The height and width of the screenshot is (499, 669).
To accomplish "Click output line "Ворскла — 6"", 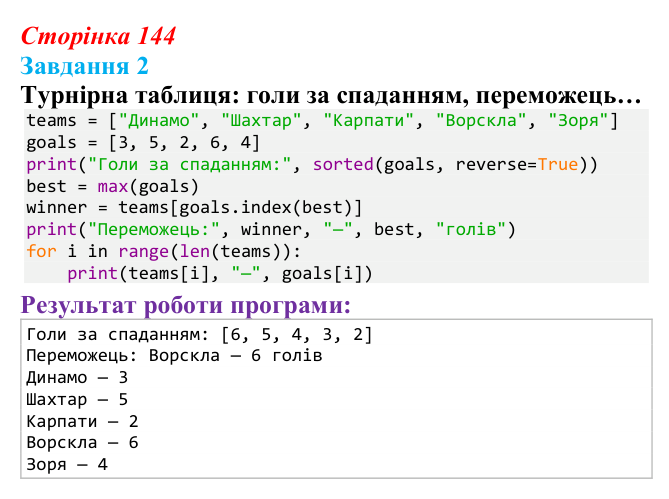I will point(82,443).
